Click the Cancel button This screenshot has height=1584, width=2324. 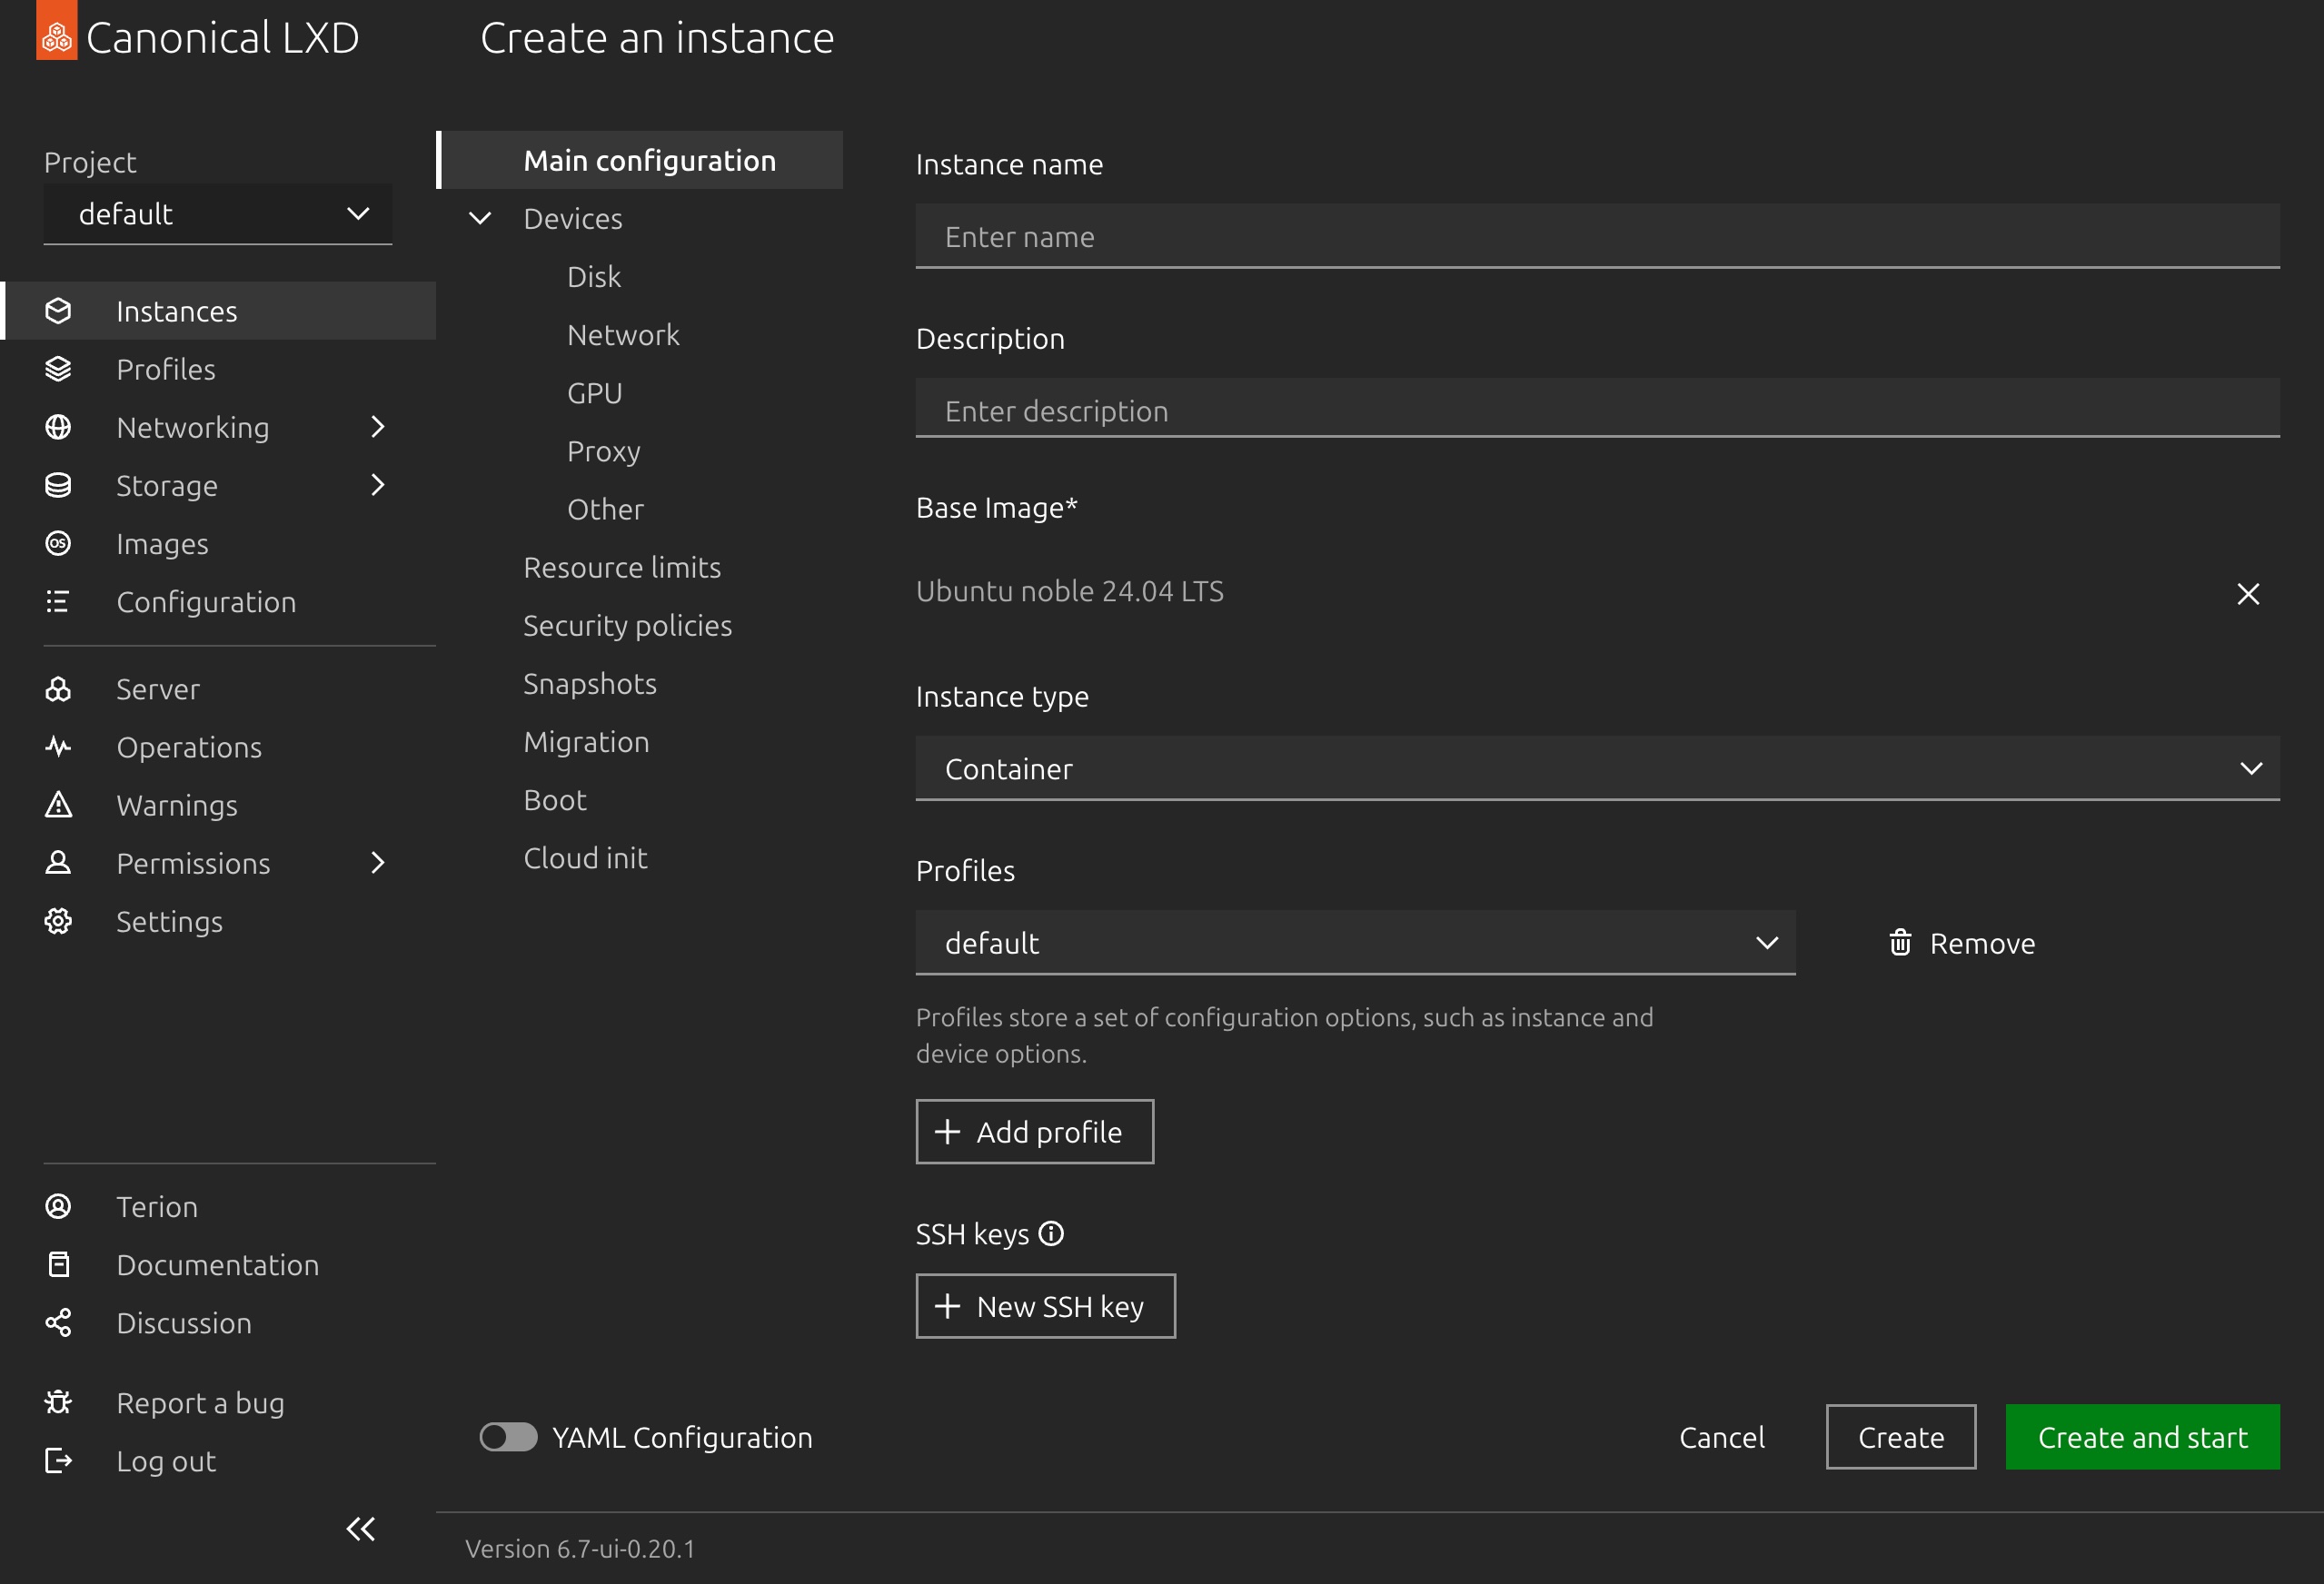(1722, 1437)
